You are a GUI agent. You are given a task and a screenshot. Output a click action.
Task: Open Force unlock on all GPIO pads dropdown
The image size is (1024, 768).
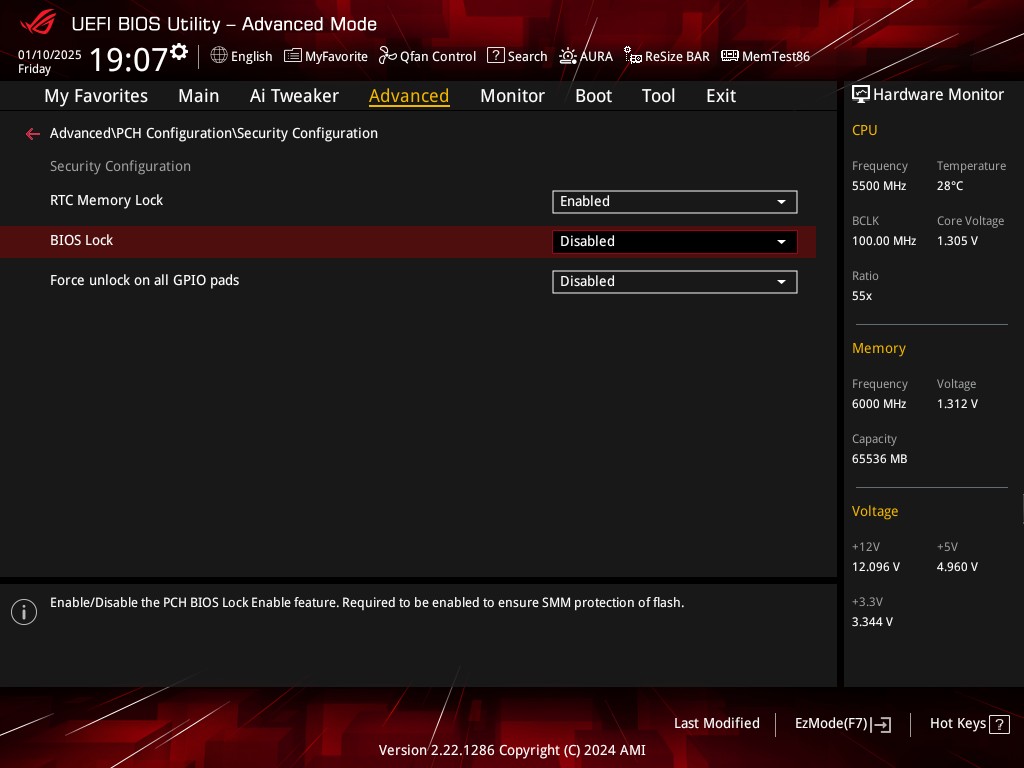674,281
